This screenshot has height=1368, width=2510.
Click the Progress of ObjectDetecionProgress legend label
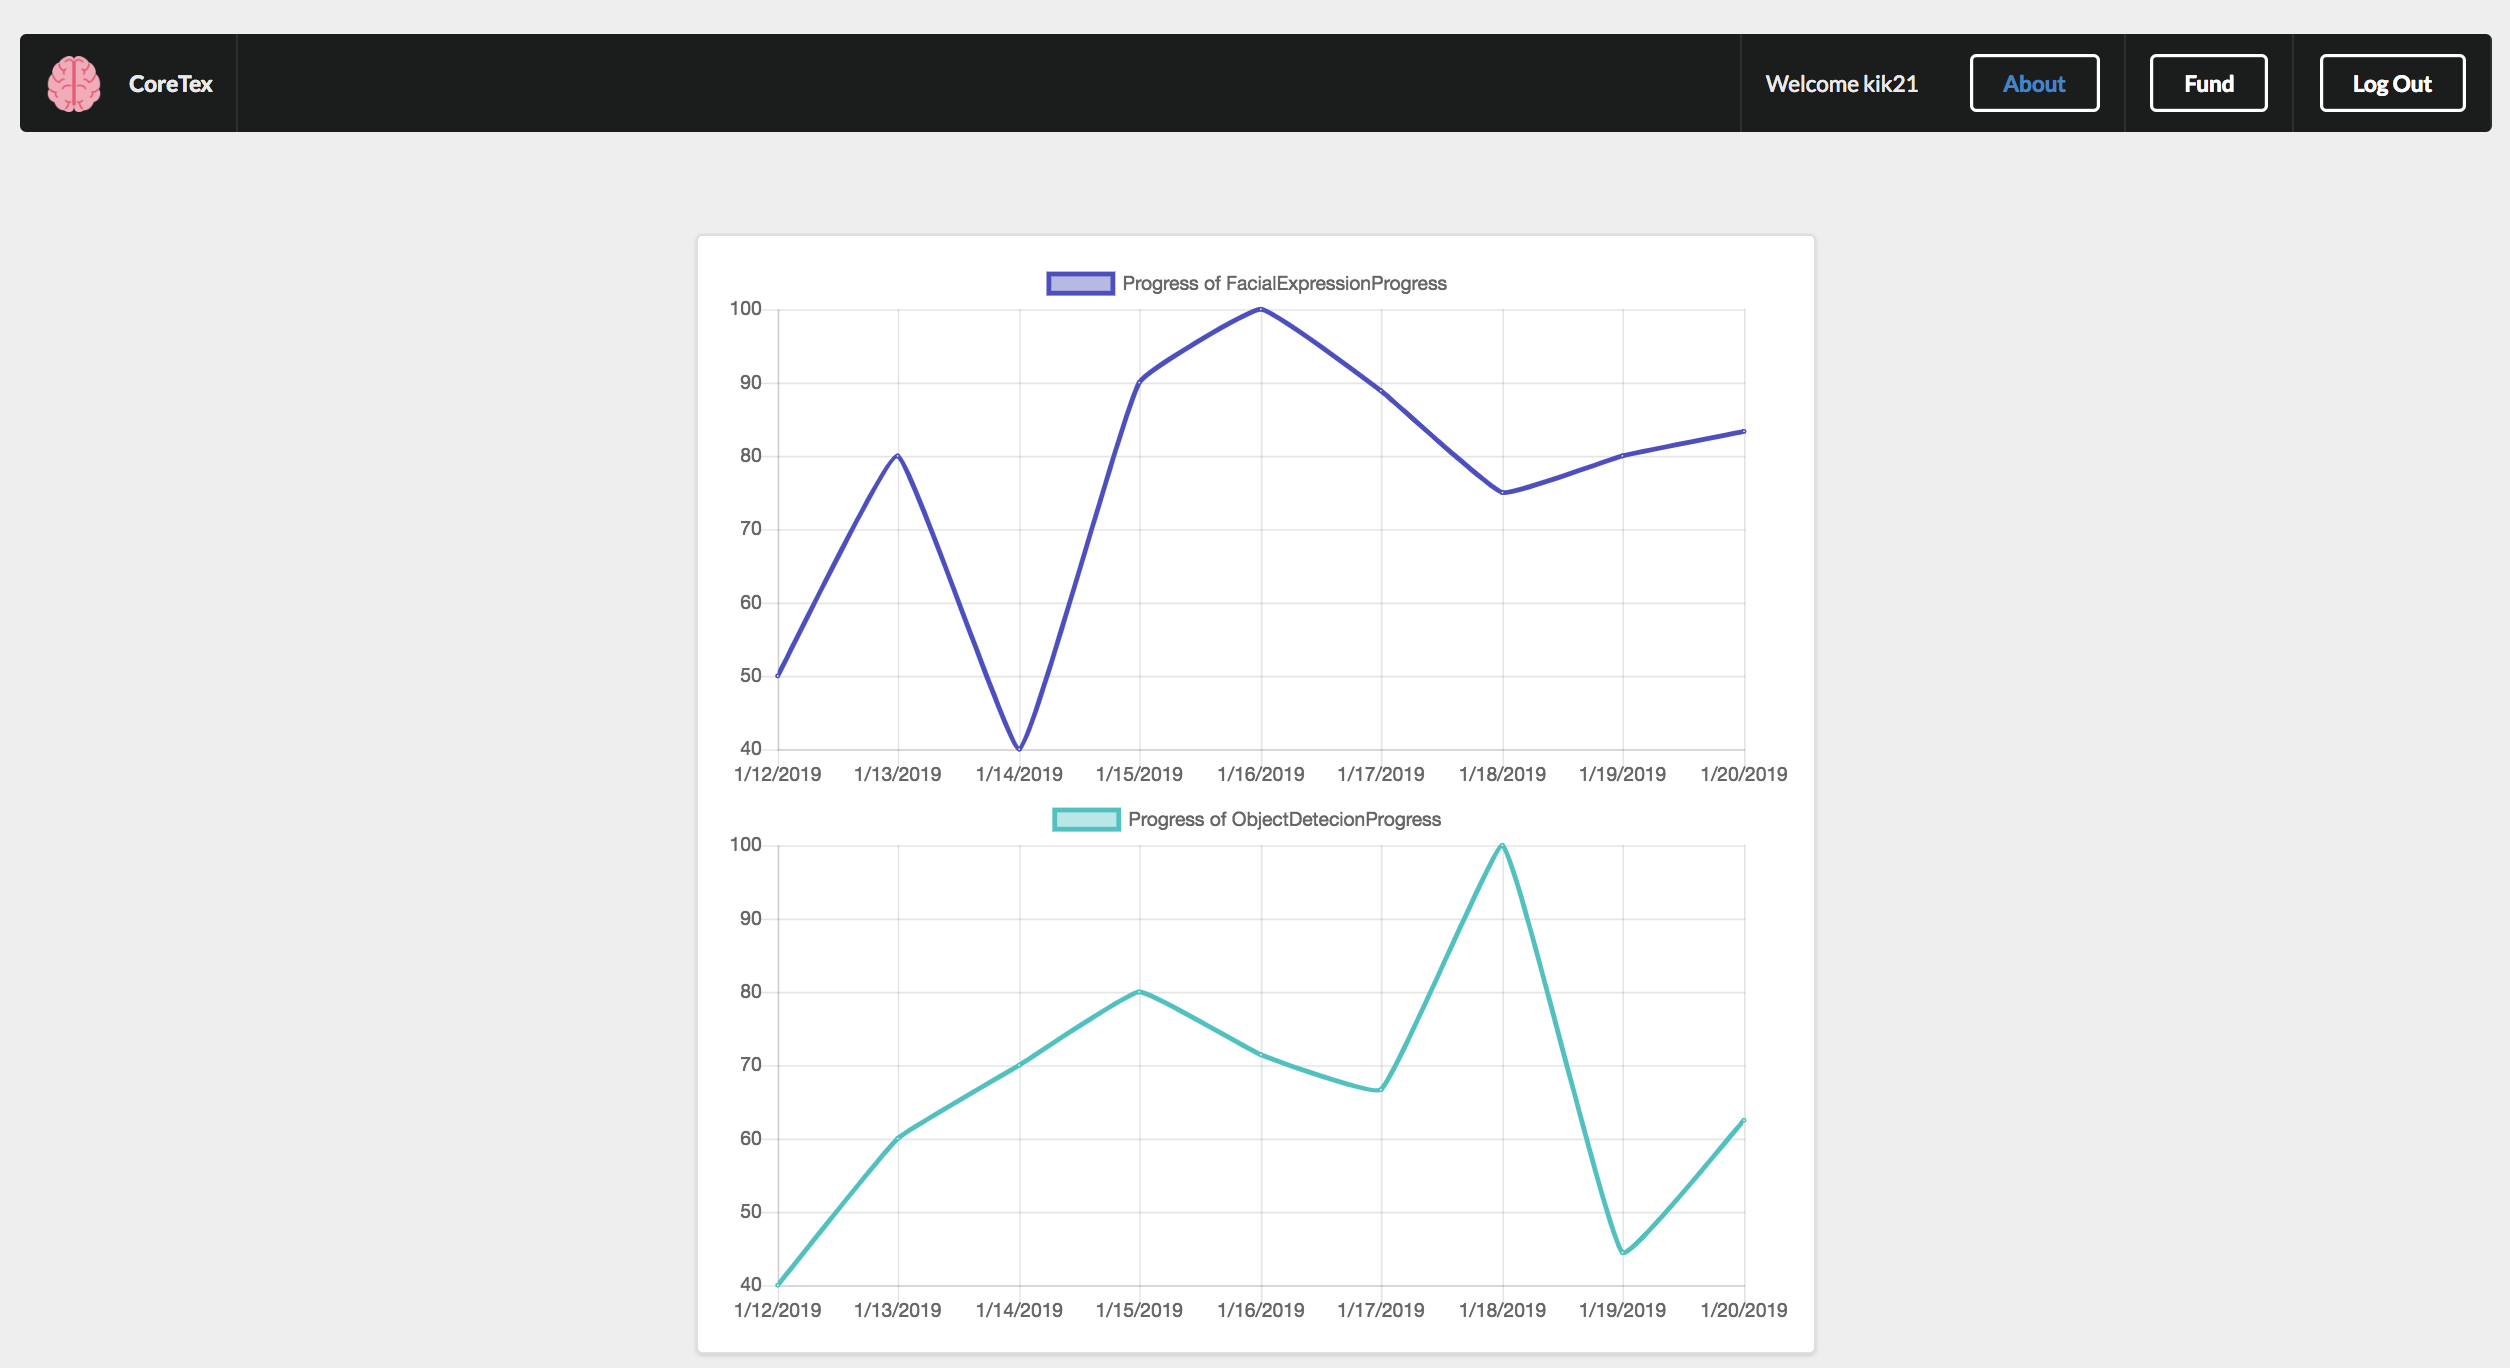click(x=1284, y=820)
